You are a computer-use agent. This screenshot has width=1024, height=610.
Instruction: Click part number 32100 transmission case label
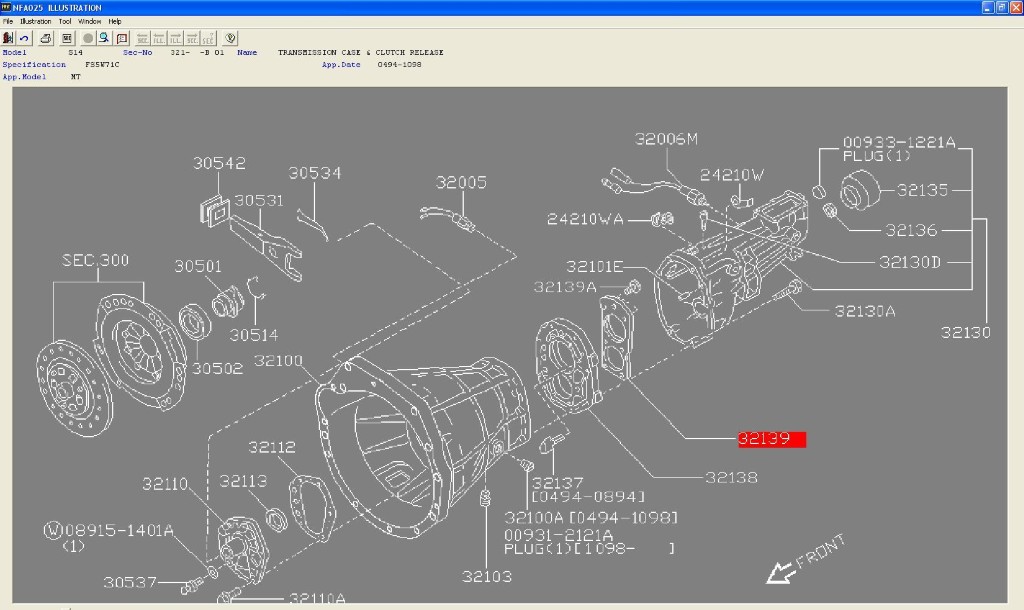tap(278, 360)
